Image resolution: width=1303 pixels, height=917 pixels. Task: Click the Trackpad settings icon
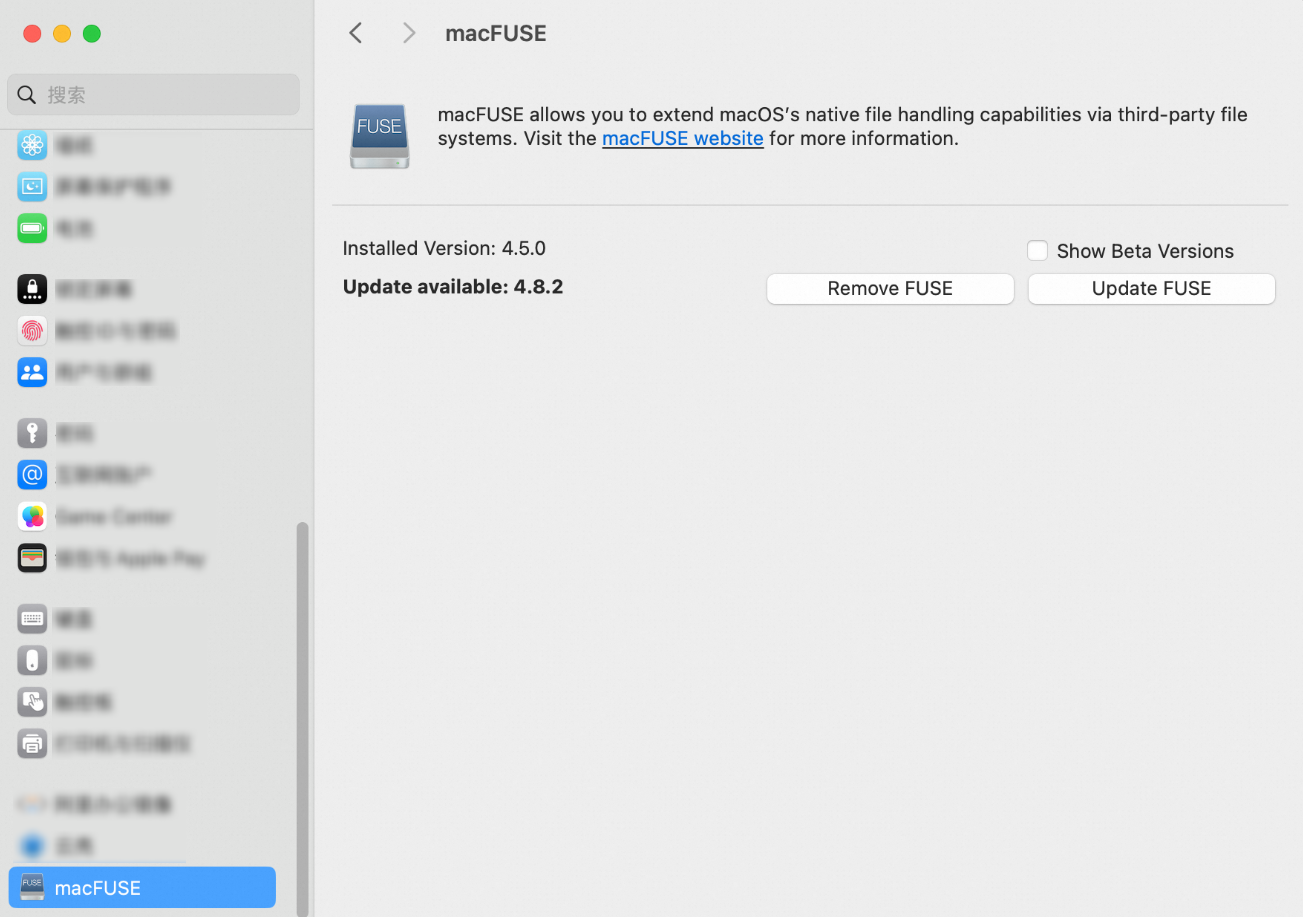tap(32, 702)
